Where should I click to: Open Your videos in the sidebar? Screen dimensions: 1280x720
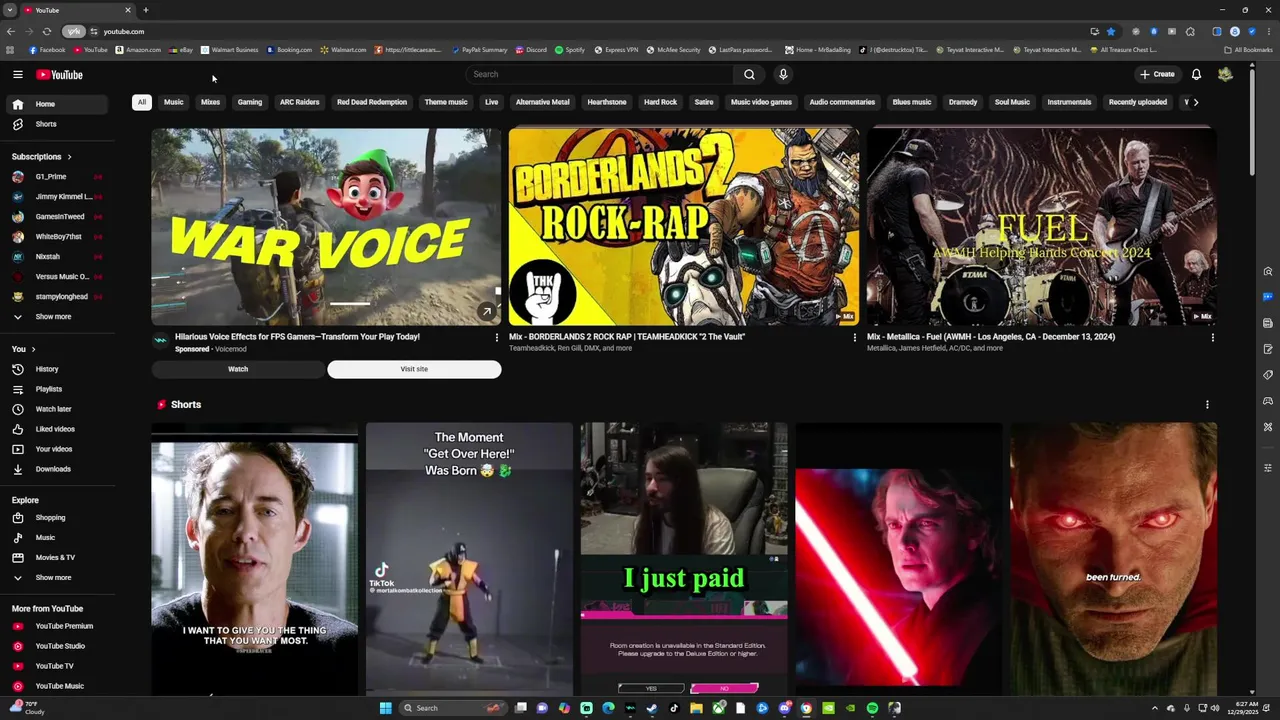58,449
